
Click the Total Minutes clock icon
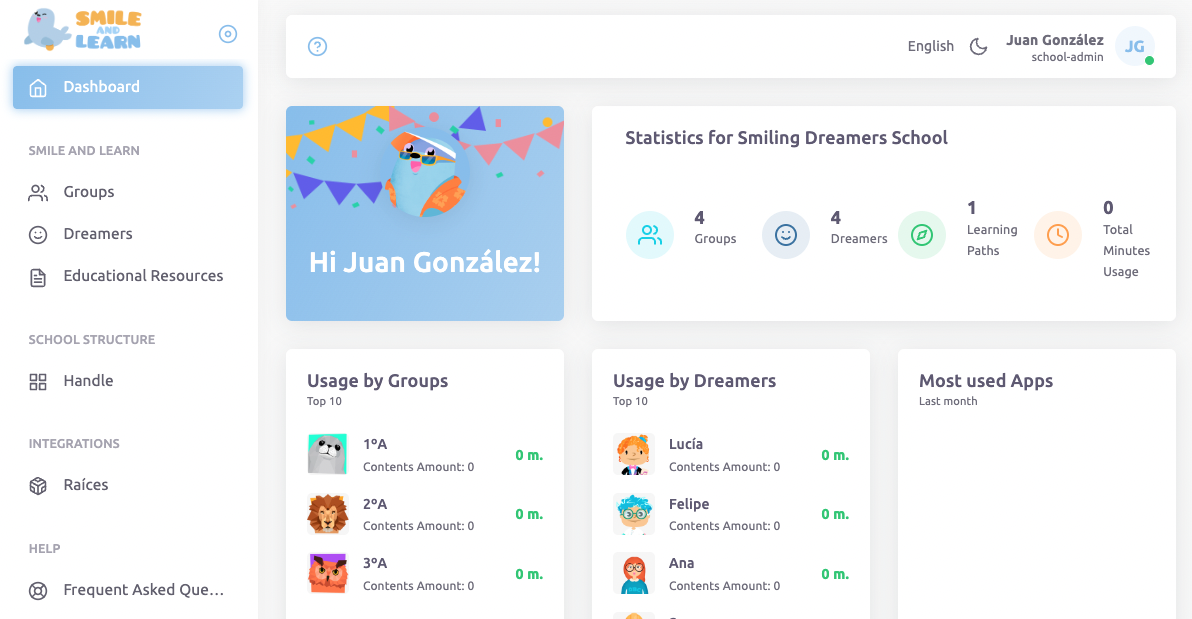[1058, 235]
